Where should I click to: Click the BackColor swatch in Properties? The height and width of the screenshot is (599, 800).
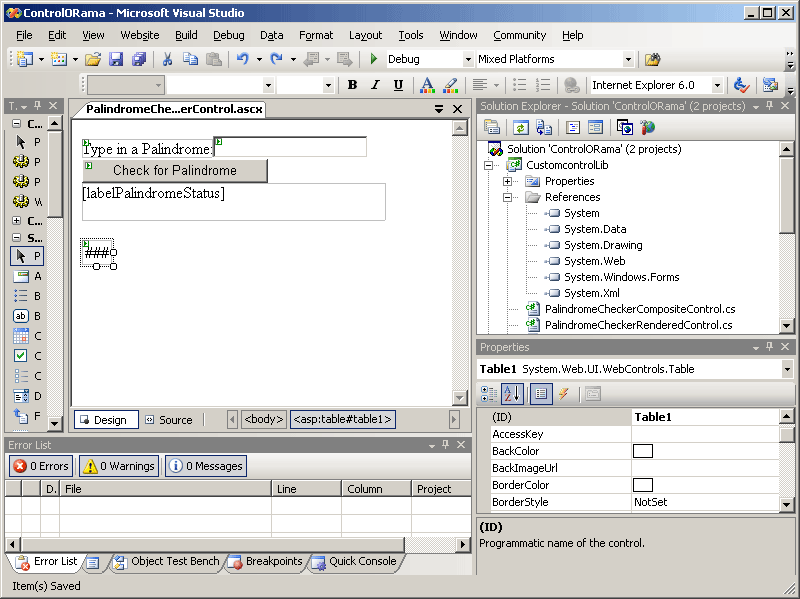point(643,451)
